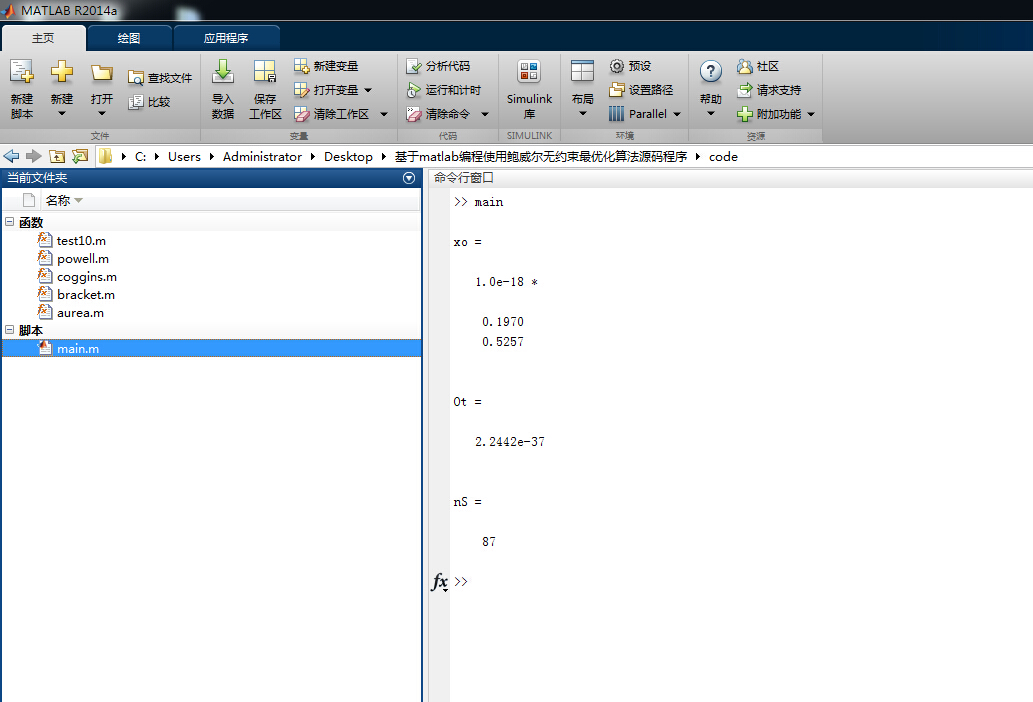The height and width of the screenshot is (702, 1033).
Task: Click the Compare (比较) icon
Action: pos(135,101)
